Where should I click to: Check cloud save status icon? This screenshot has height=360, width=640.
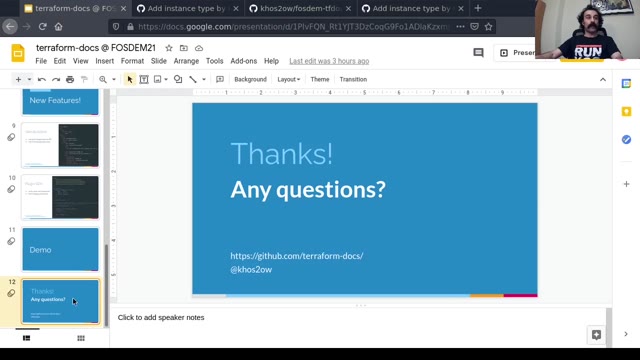point(199,48)
